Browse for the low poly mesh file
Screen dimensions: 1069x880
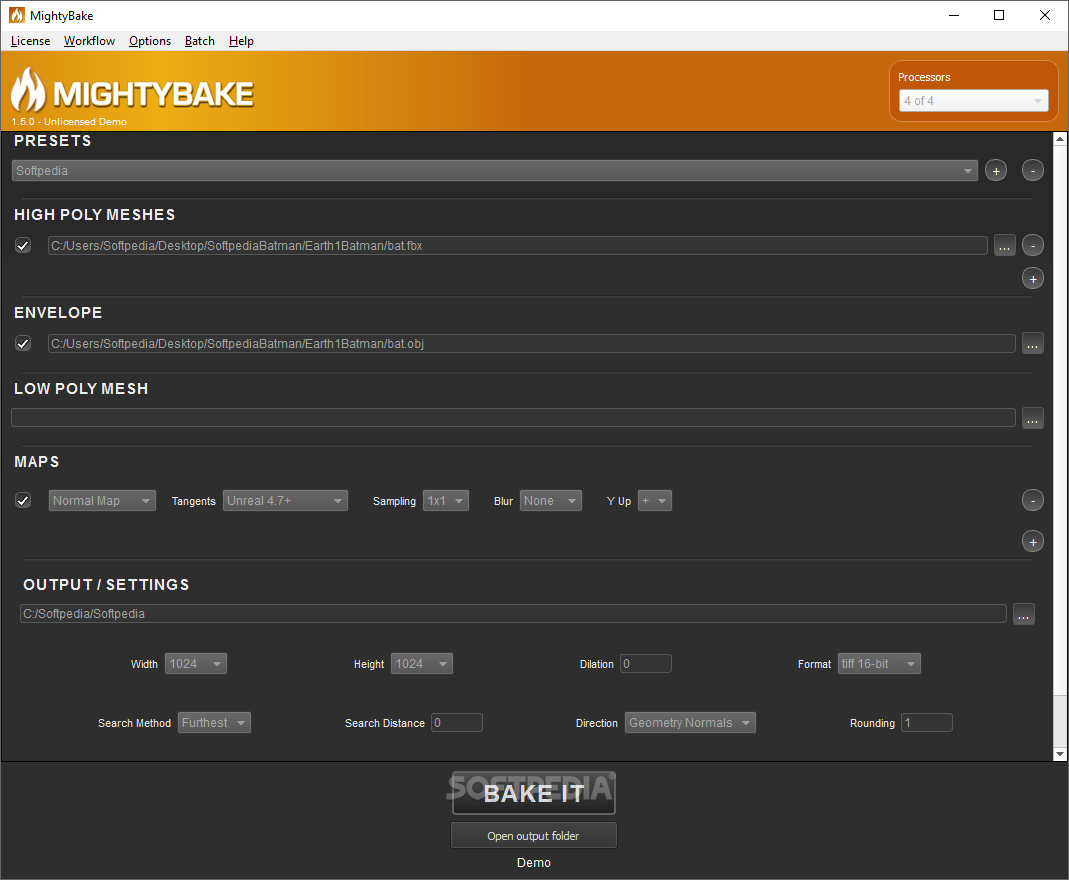tap(1032, 418)
